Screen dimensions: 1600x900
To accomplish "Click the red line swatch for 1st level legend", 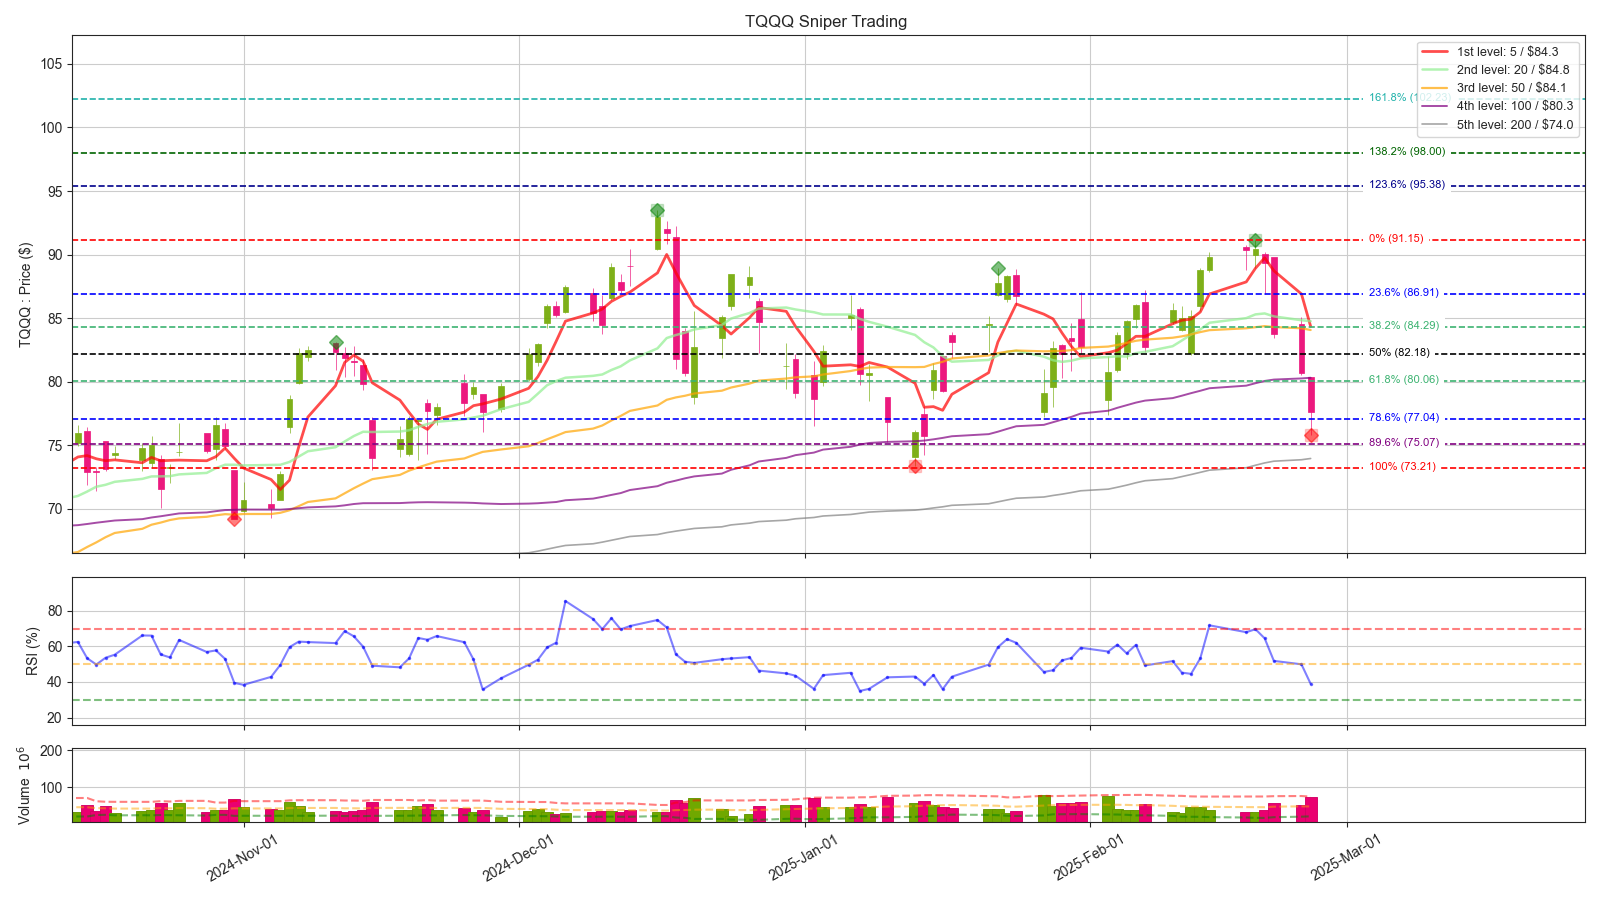I will point(1434,52).
